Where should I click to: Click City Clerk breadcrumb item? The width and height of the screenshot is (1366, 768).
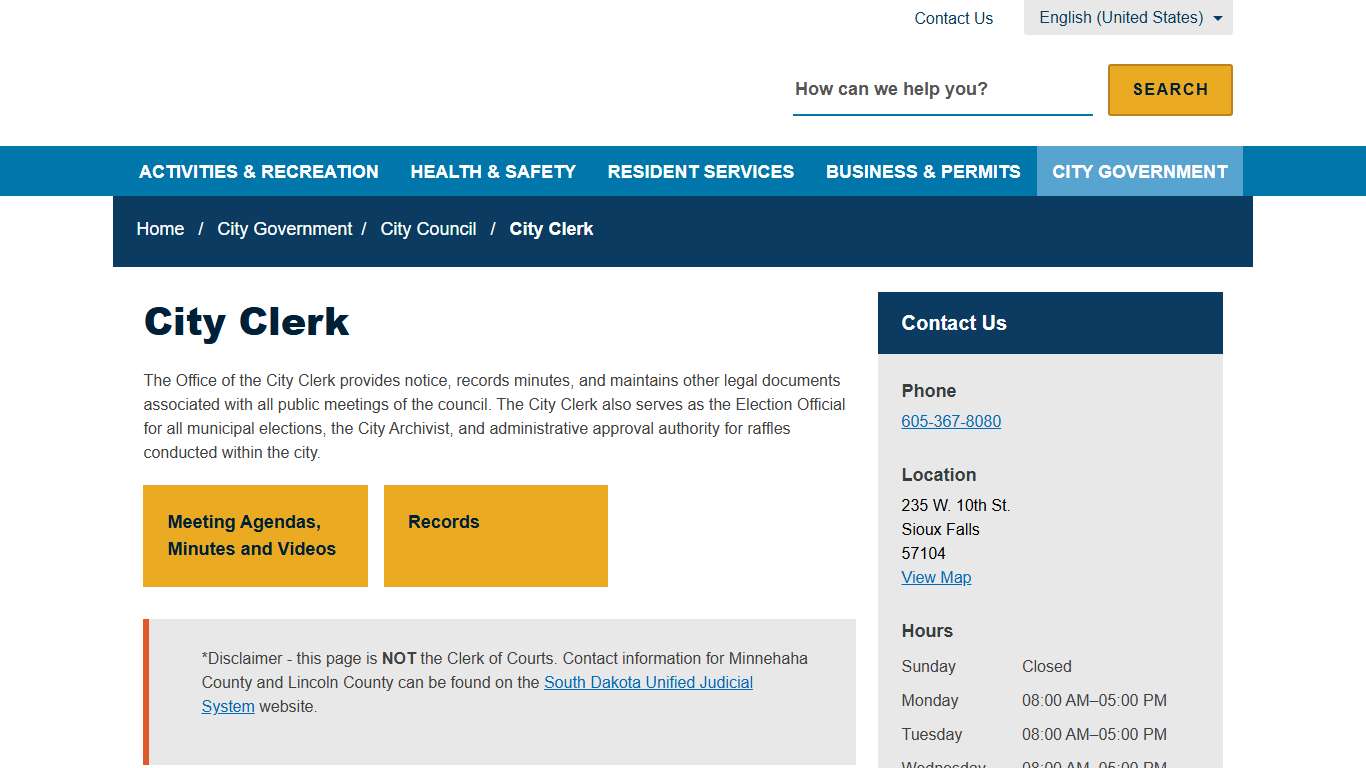(551, 229)
